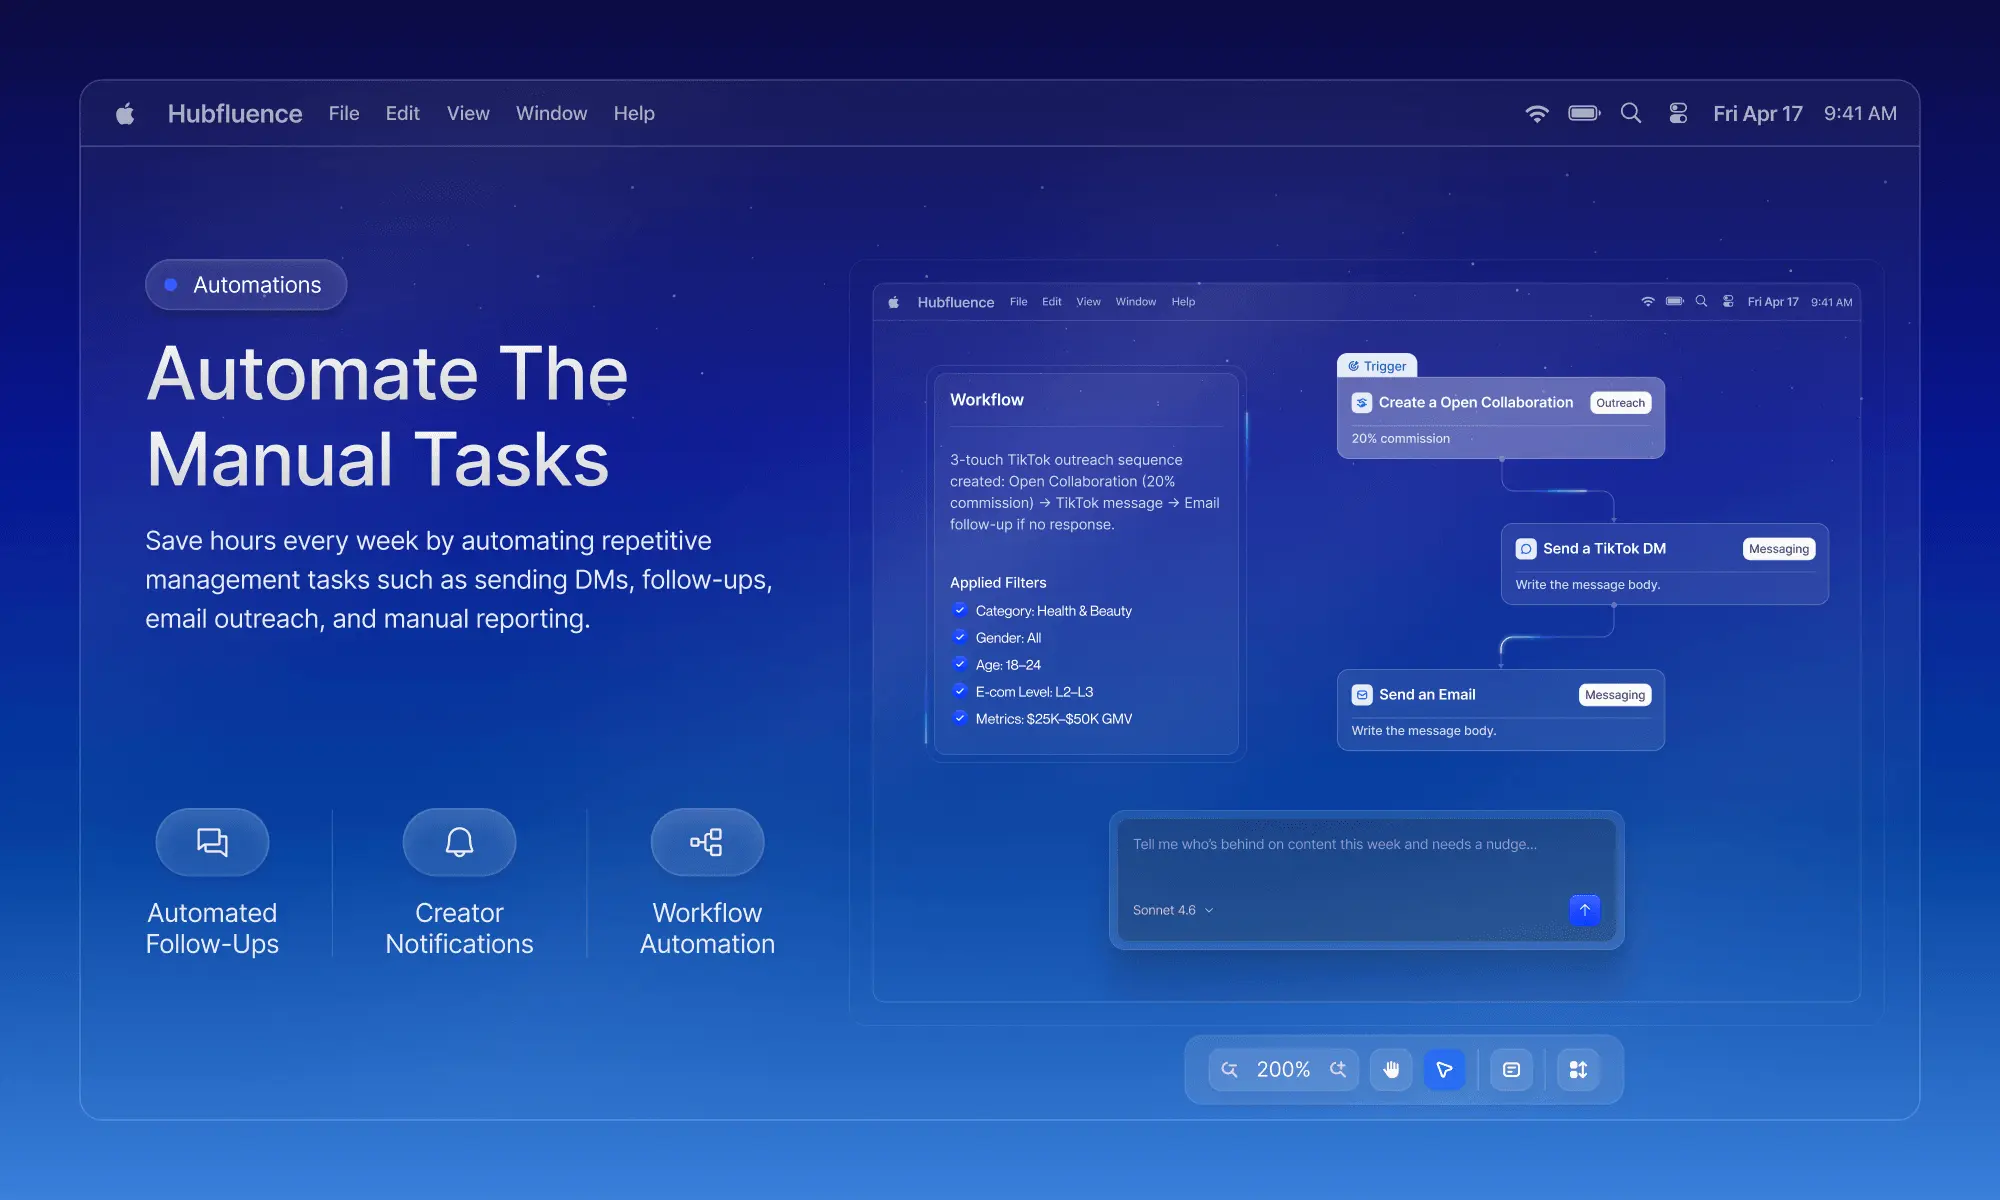Click TikTok DM 'Write the message body.' field
The width and height of the screenshot is (2000, 1200).
[x=1588, y=585]
